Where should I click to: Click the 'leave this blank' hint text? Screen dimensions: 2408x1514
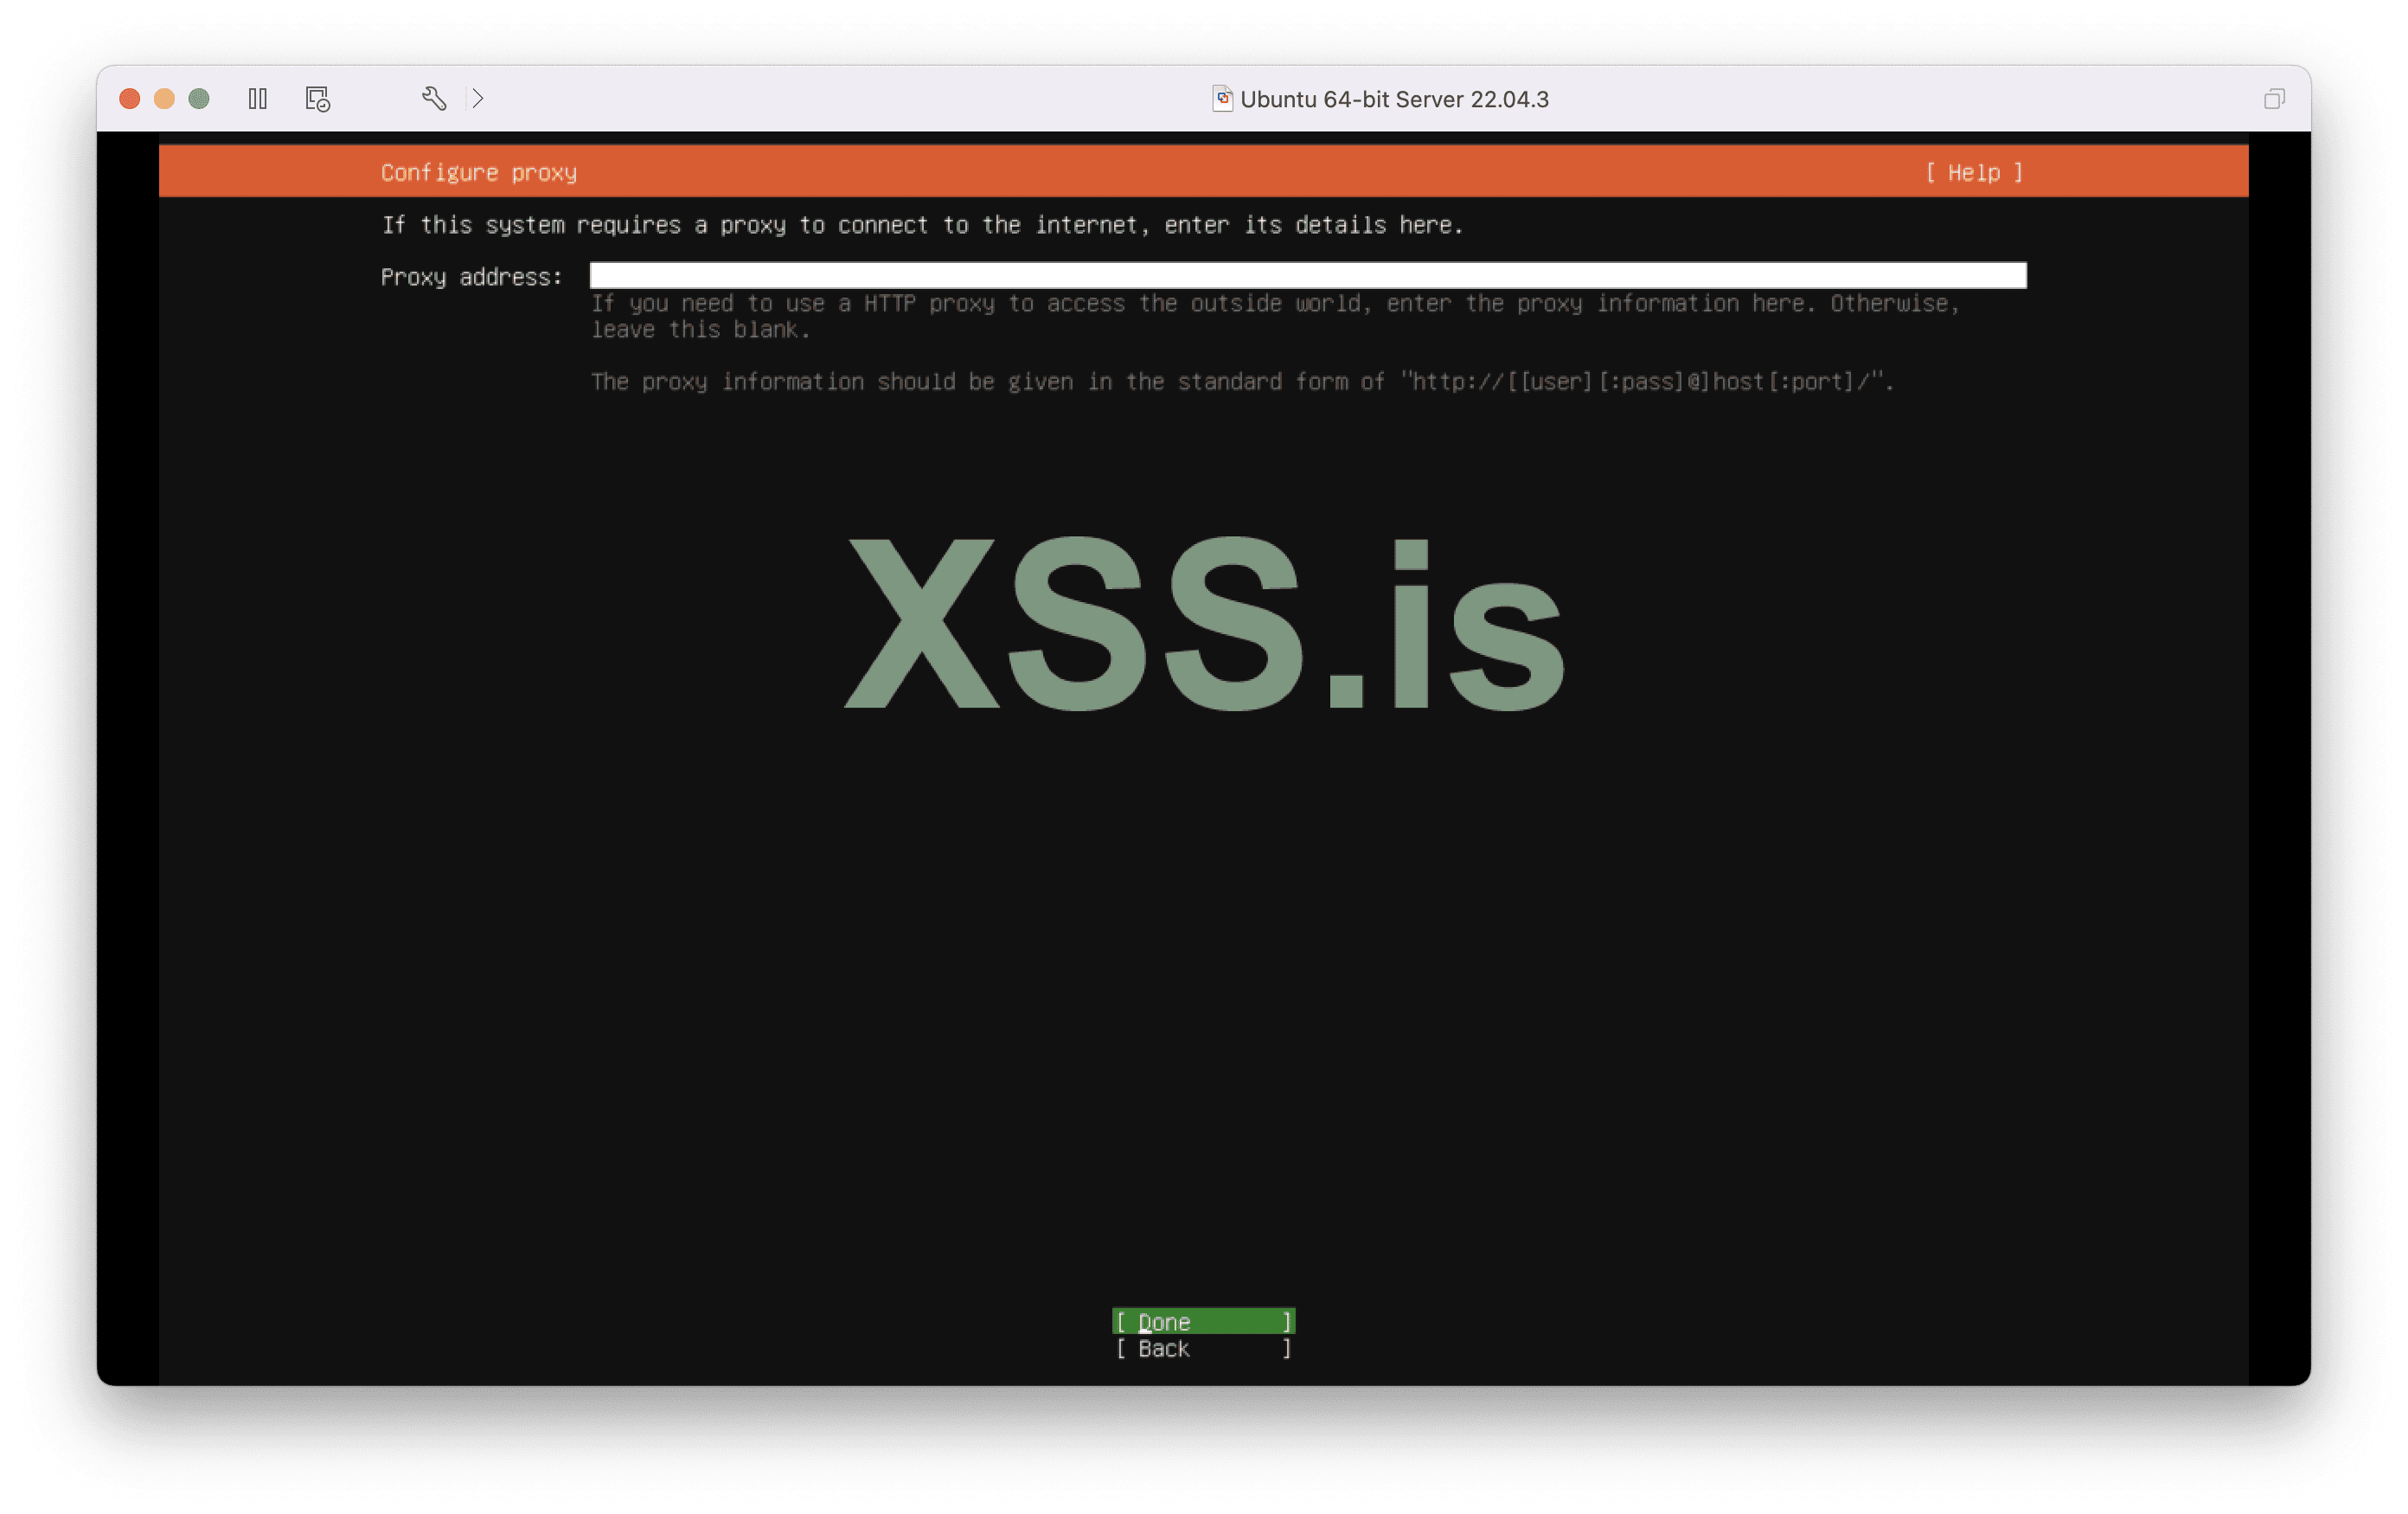click(x=700, y=330)
